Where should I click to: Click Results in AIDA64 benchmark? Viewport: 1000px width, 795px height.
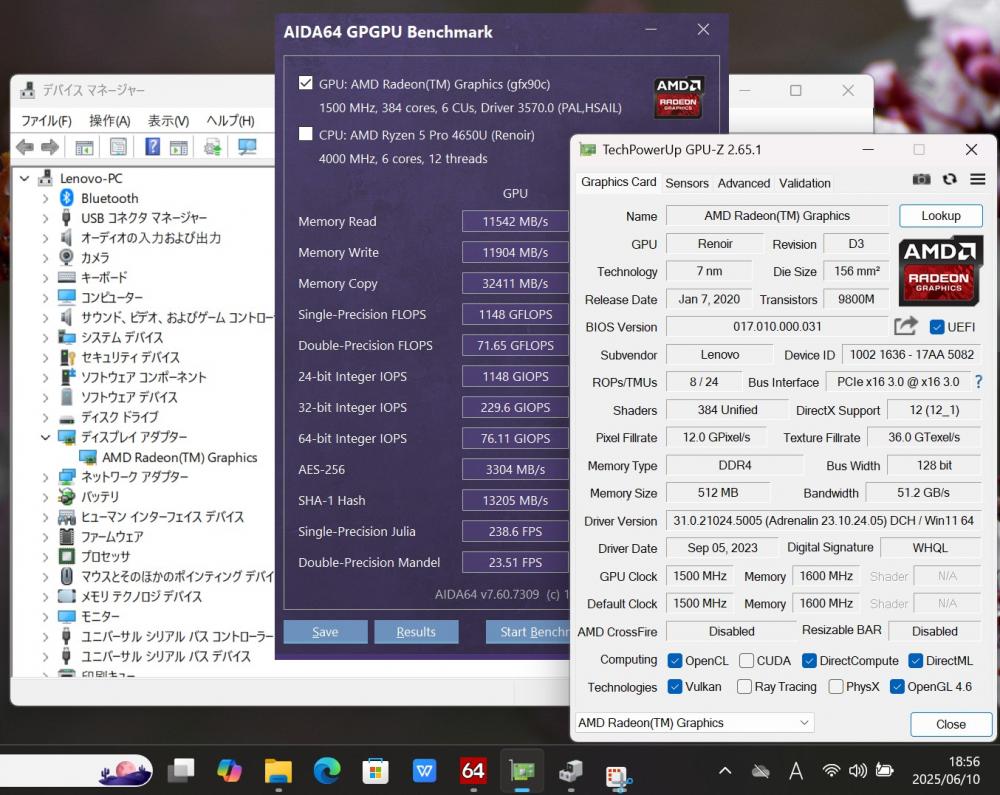click(x=416, y=631)
